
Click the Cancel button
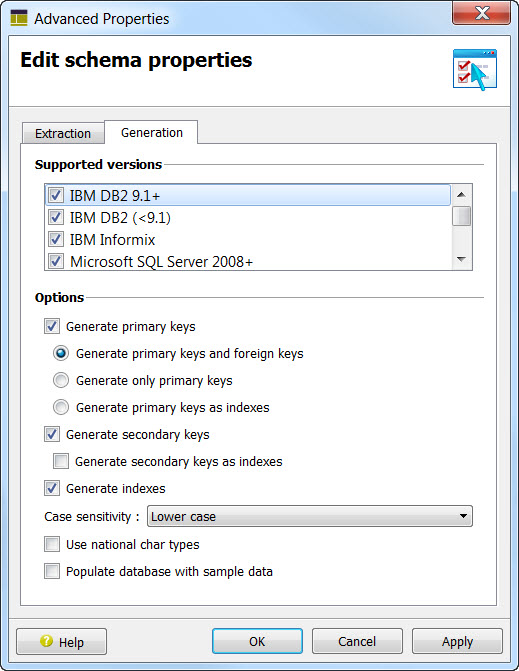click(357, 641)
